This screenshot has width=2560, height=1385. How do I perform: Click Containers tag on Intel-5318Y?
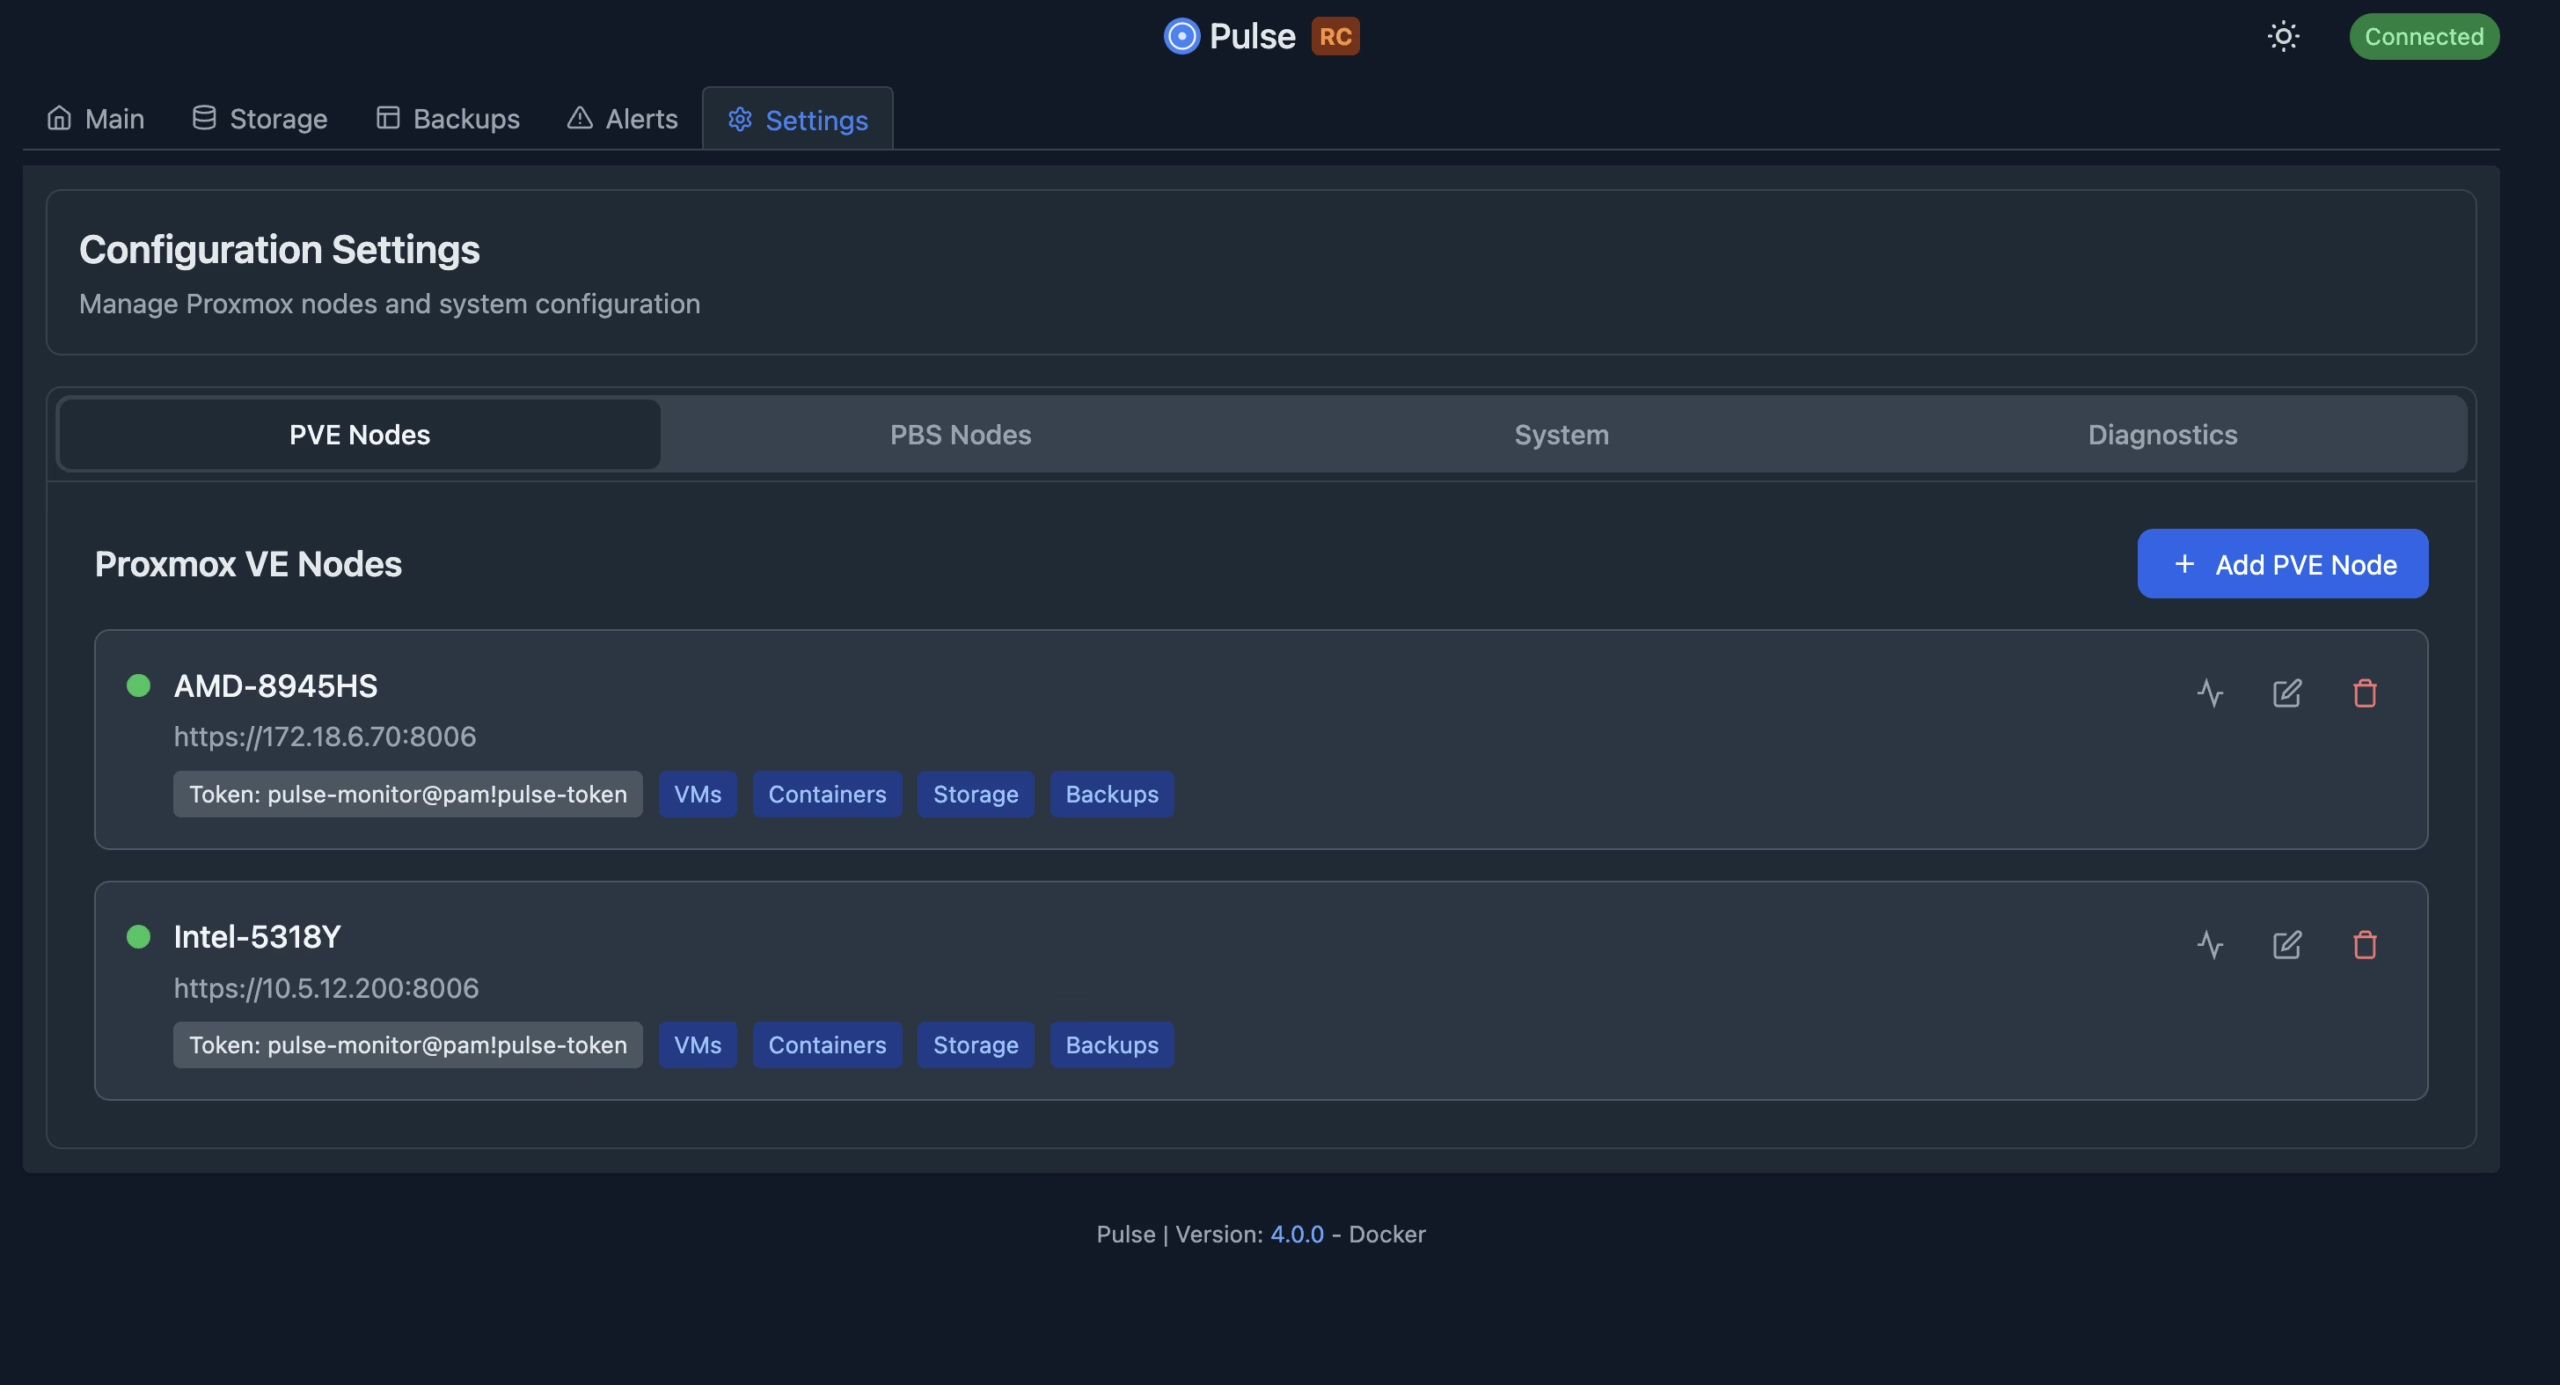(x=827, y=1045)
